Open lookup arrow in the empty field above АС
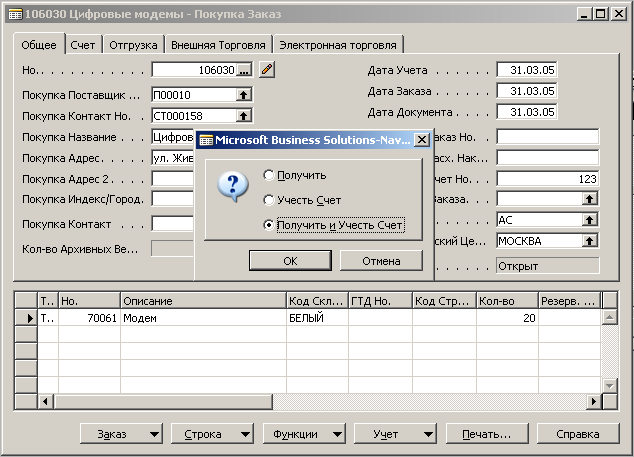This screenshot has width=634, height=457. [590, 199]
